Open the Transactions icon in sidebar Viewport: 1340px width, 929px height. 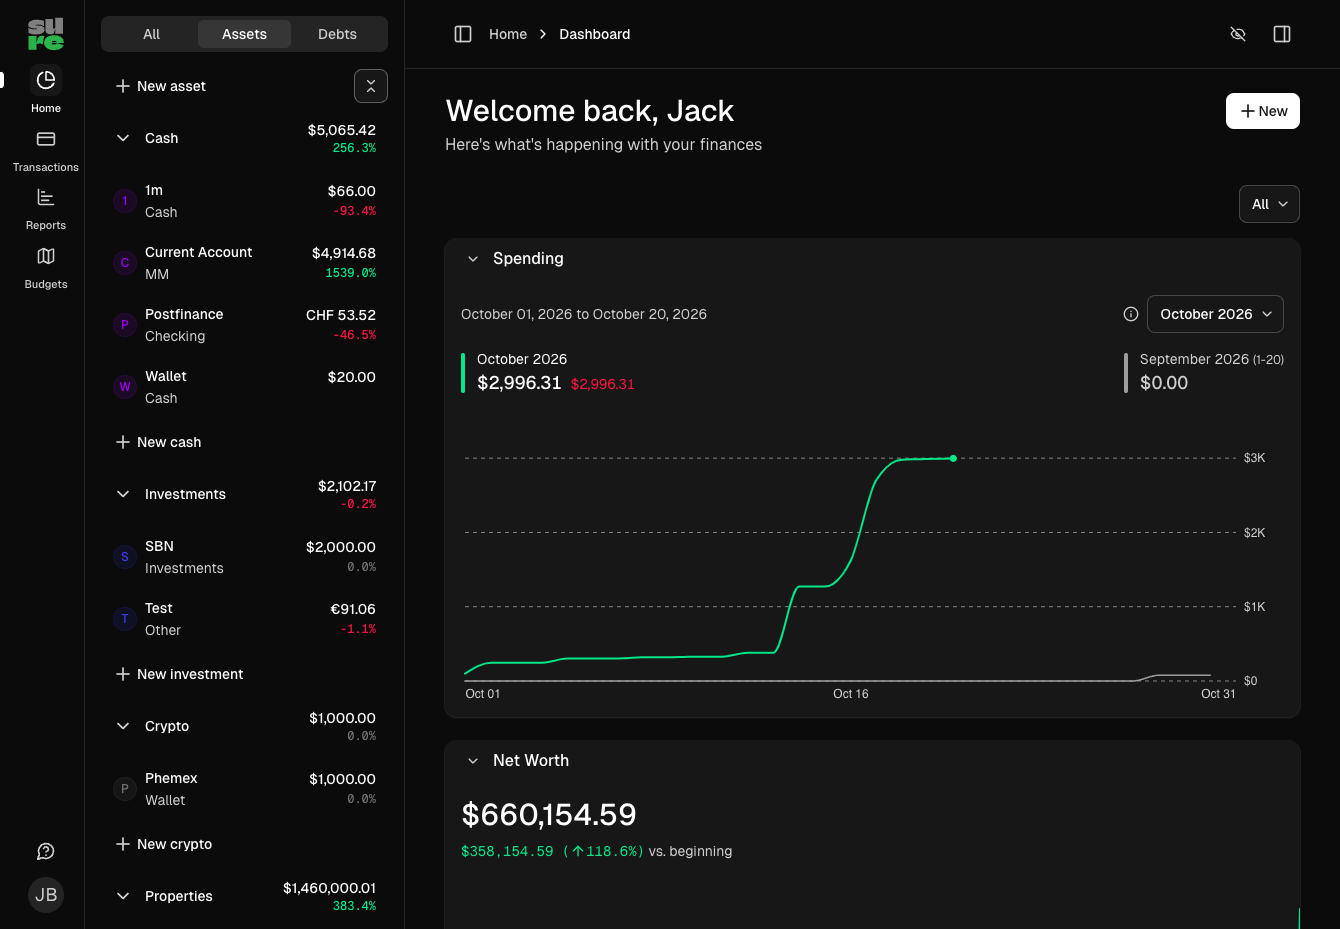(x=46, y=139)
